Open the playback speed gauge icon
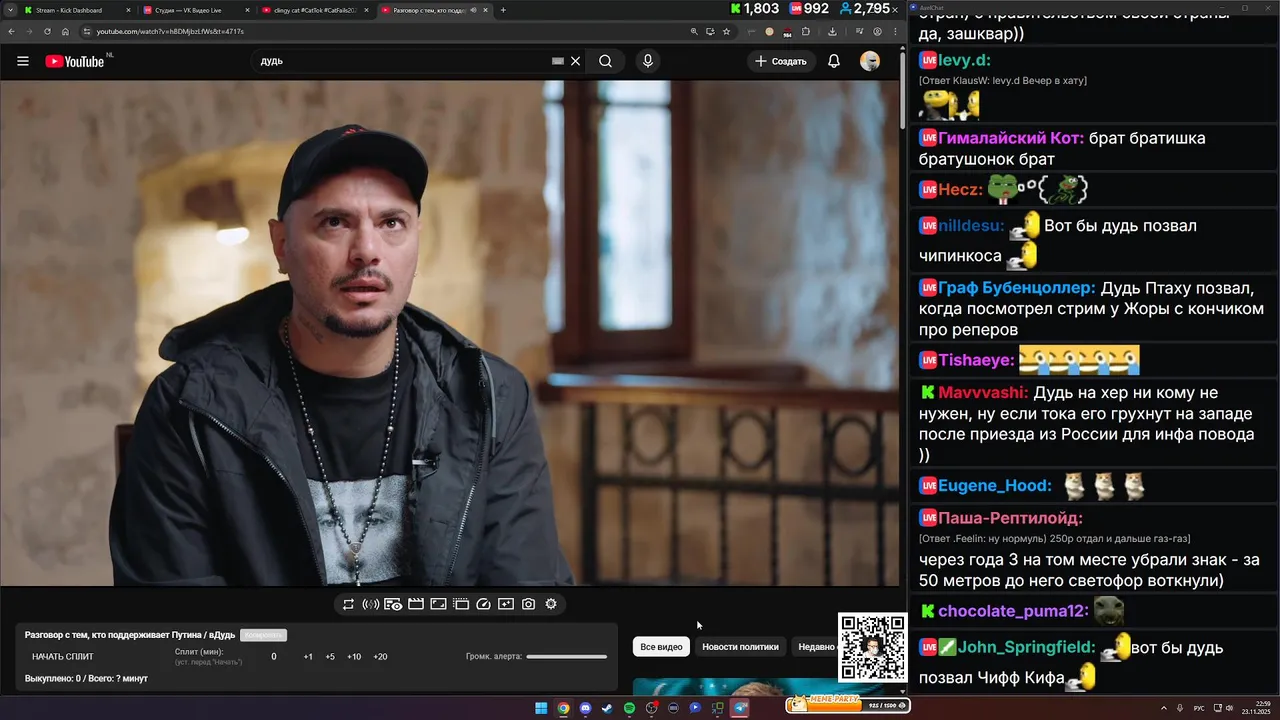The image size is (1280, 720). (x=483, y=604)
